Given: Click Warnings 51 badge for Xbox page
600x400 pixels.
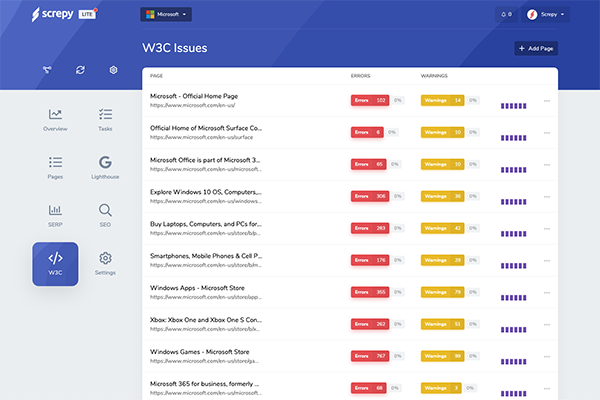Looking at the screenshot, I should coord(443,324).
